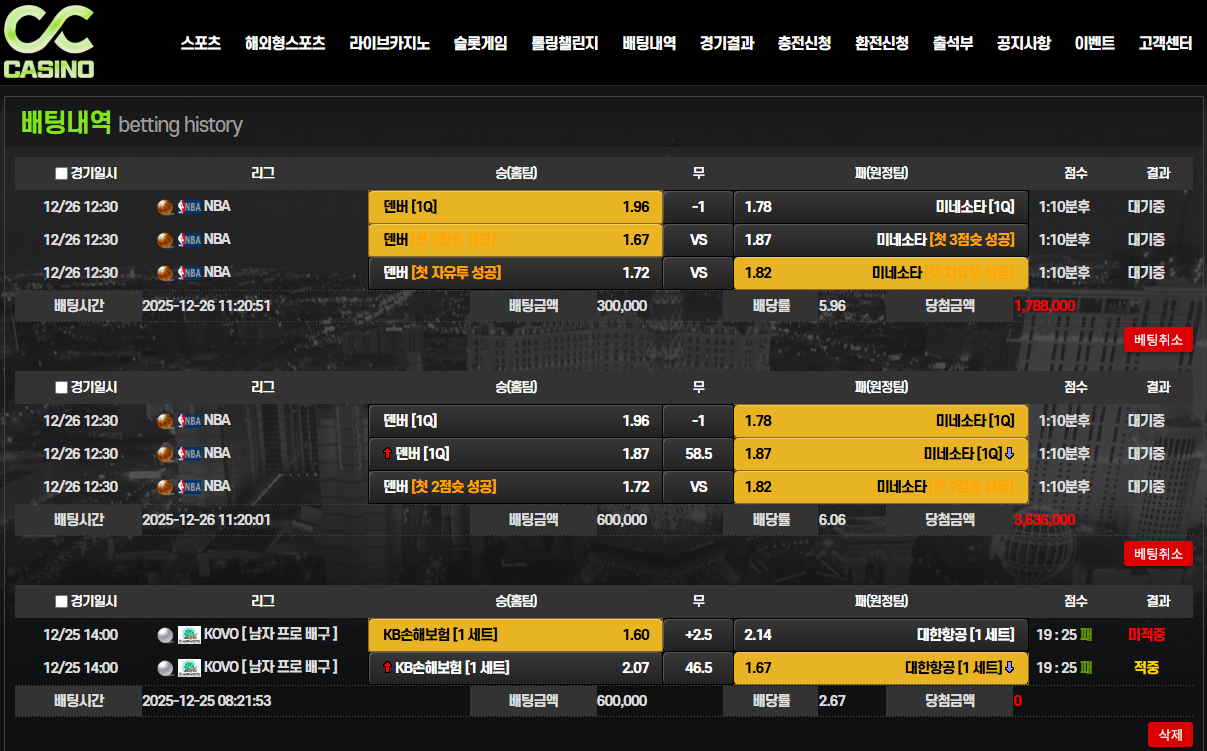1207x751 pixels.
Task: Click the red up arrow beside 덴버 [1Q] 1.87
Action: tap(387, 454)
